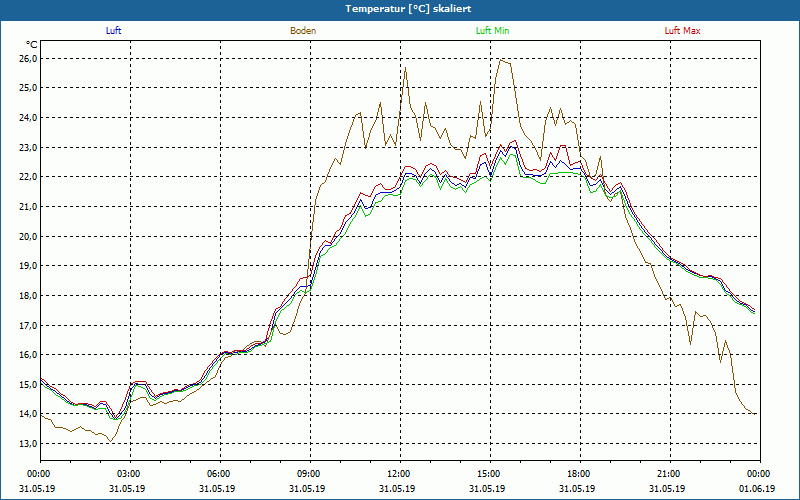Viewport: 800px width, 500px height.
Task: Click the 22,0 y-axis value
Action: [x=28, y=177]
